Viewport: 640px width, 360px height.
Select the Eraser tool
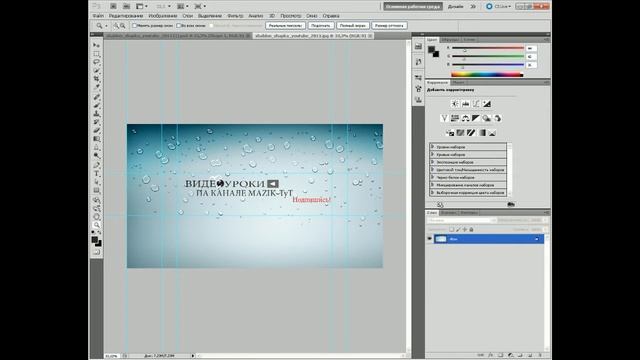point(96,131)
